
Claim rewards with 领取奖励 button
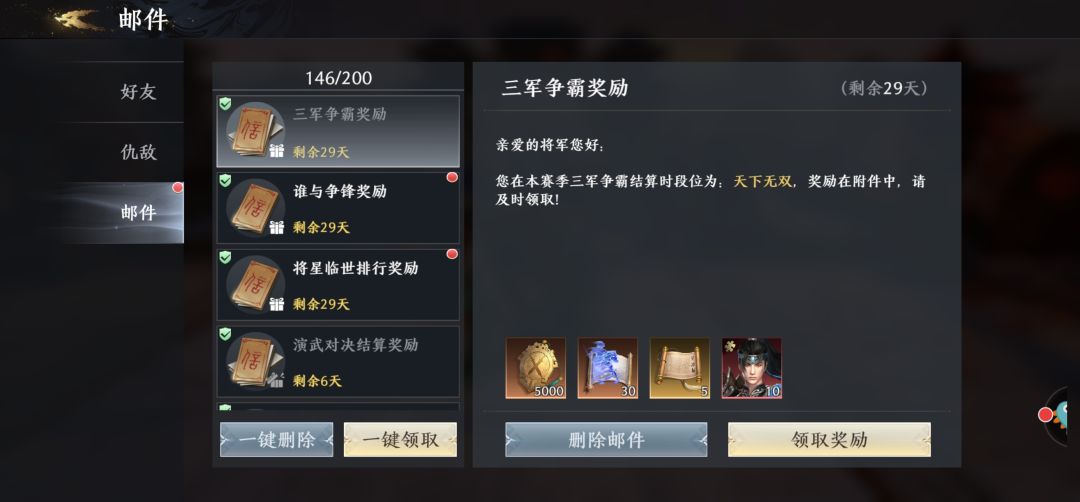829,439
